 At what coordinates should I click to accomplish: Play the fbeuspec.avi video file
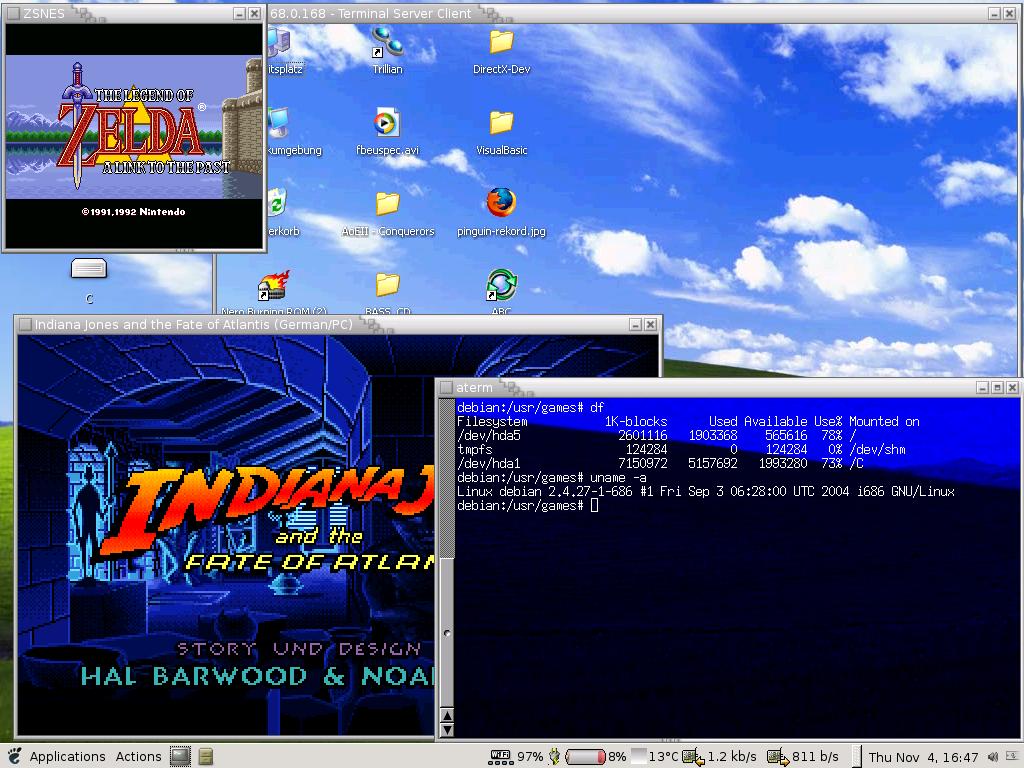pyautogui.click(x=386, y=124)
